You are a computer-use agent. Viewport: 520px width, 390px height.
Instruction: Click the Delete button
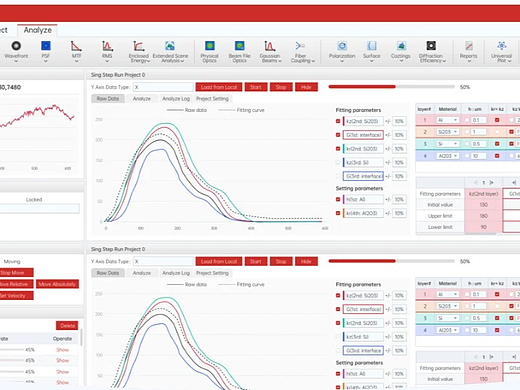[67, 326]
